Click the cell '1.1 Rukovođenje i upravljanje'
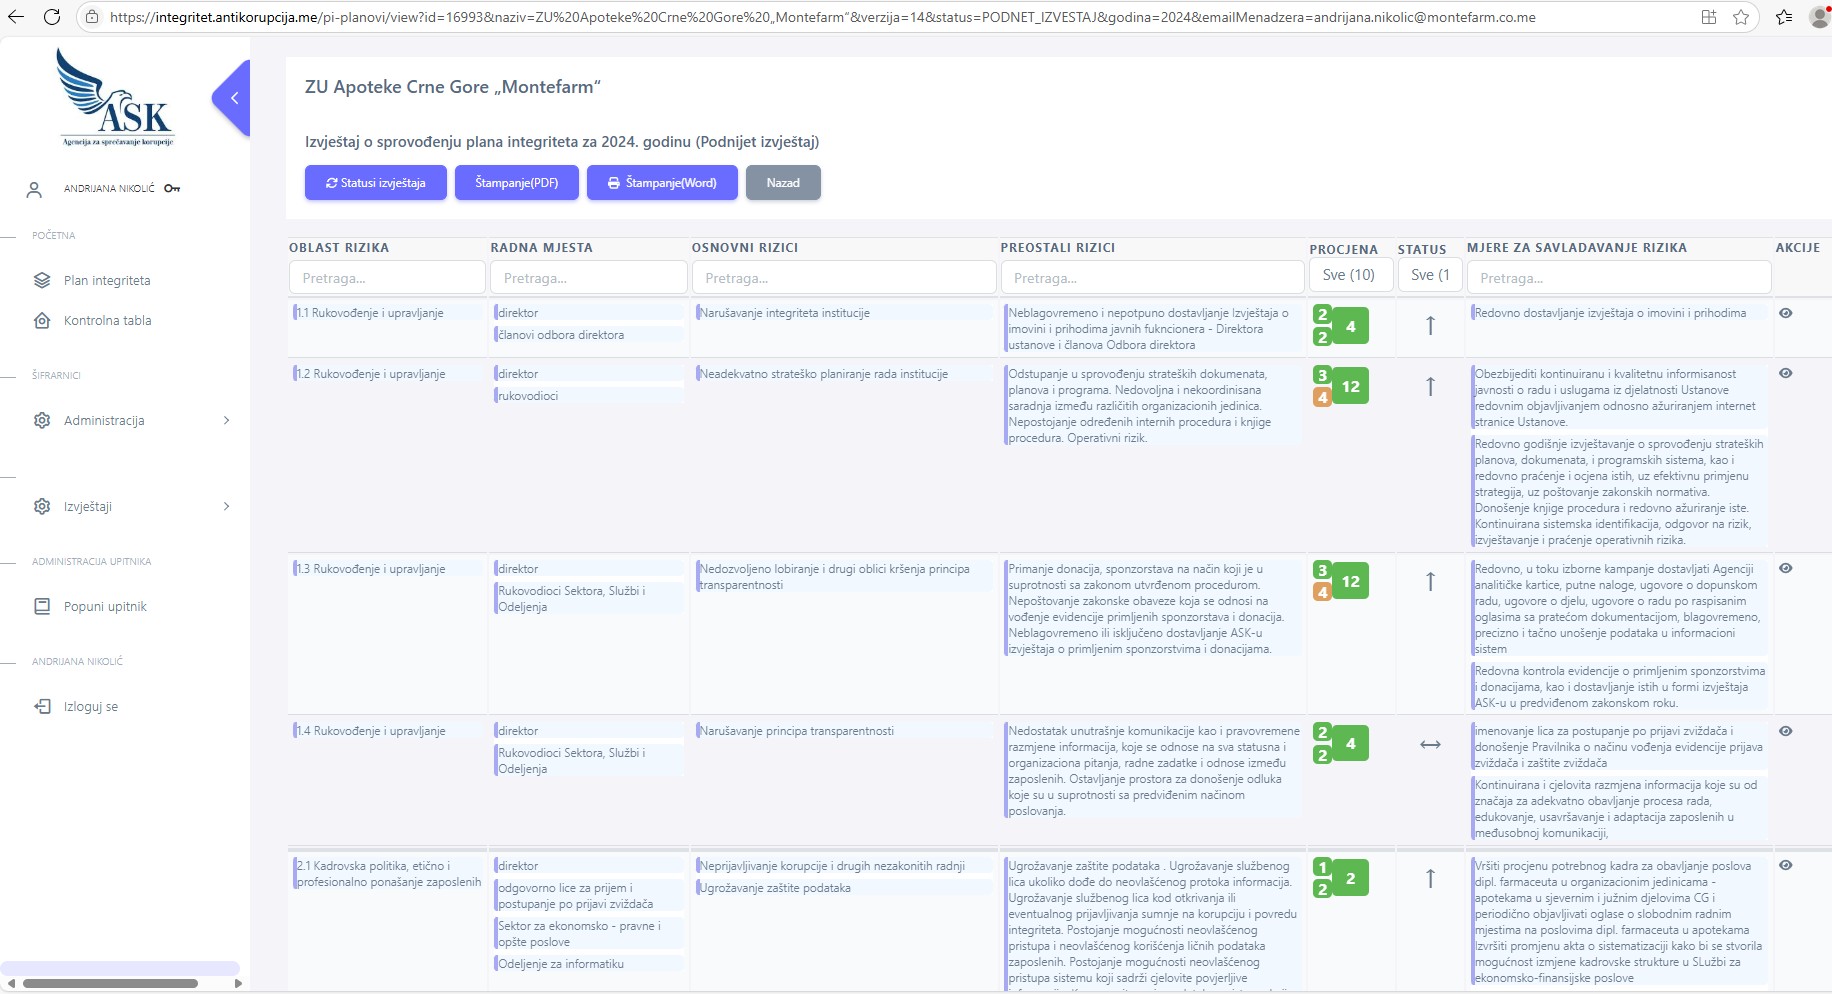Viewport: 1832px width, 994px height. pyautogui.click(x=369, y=313)
